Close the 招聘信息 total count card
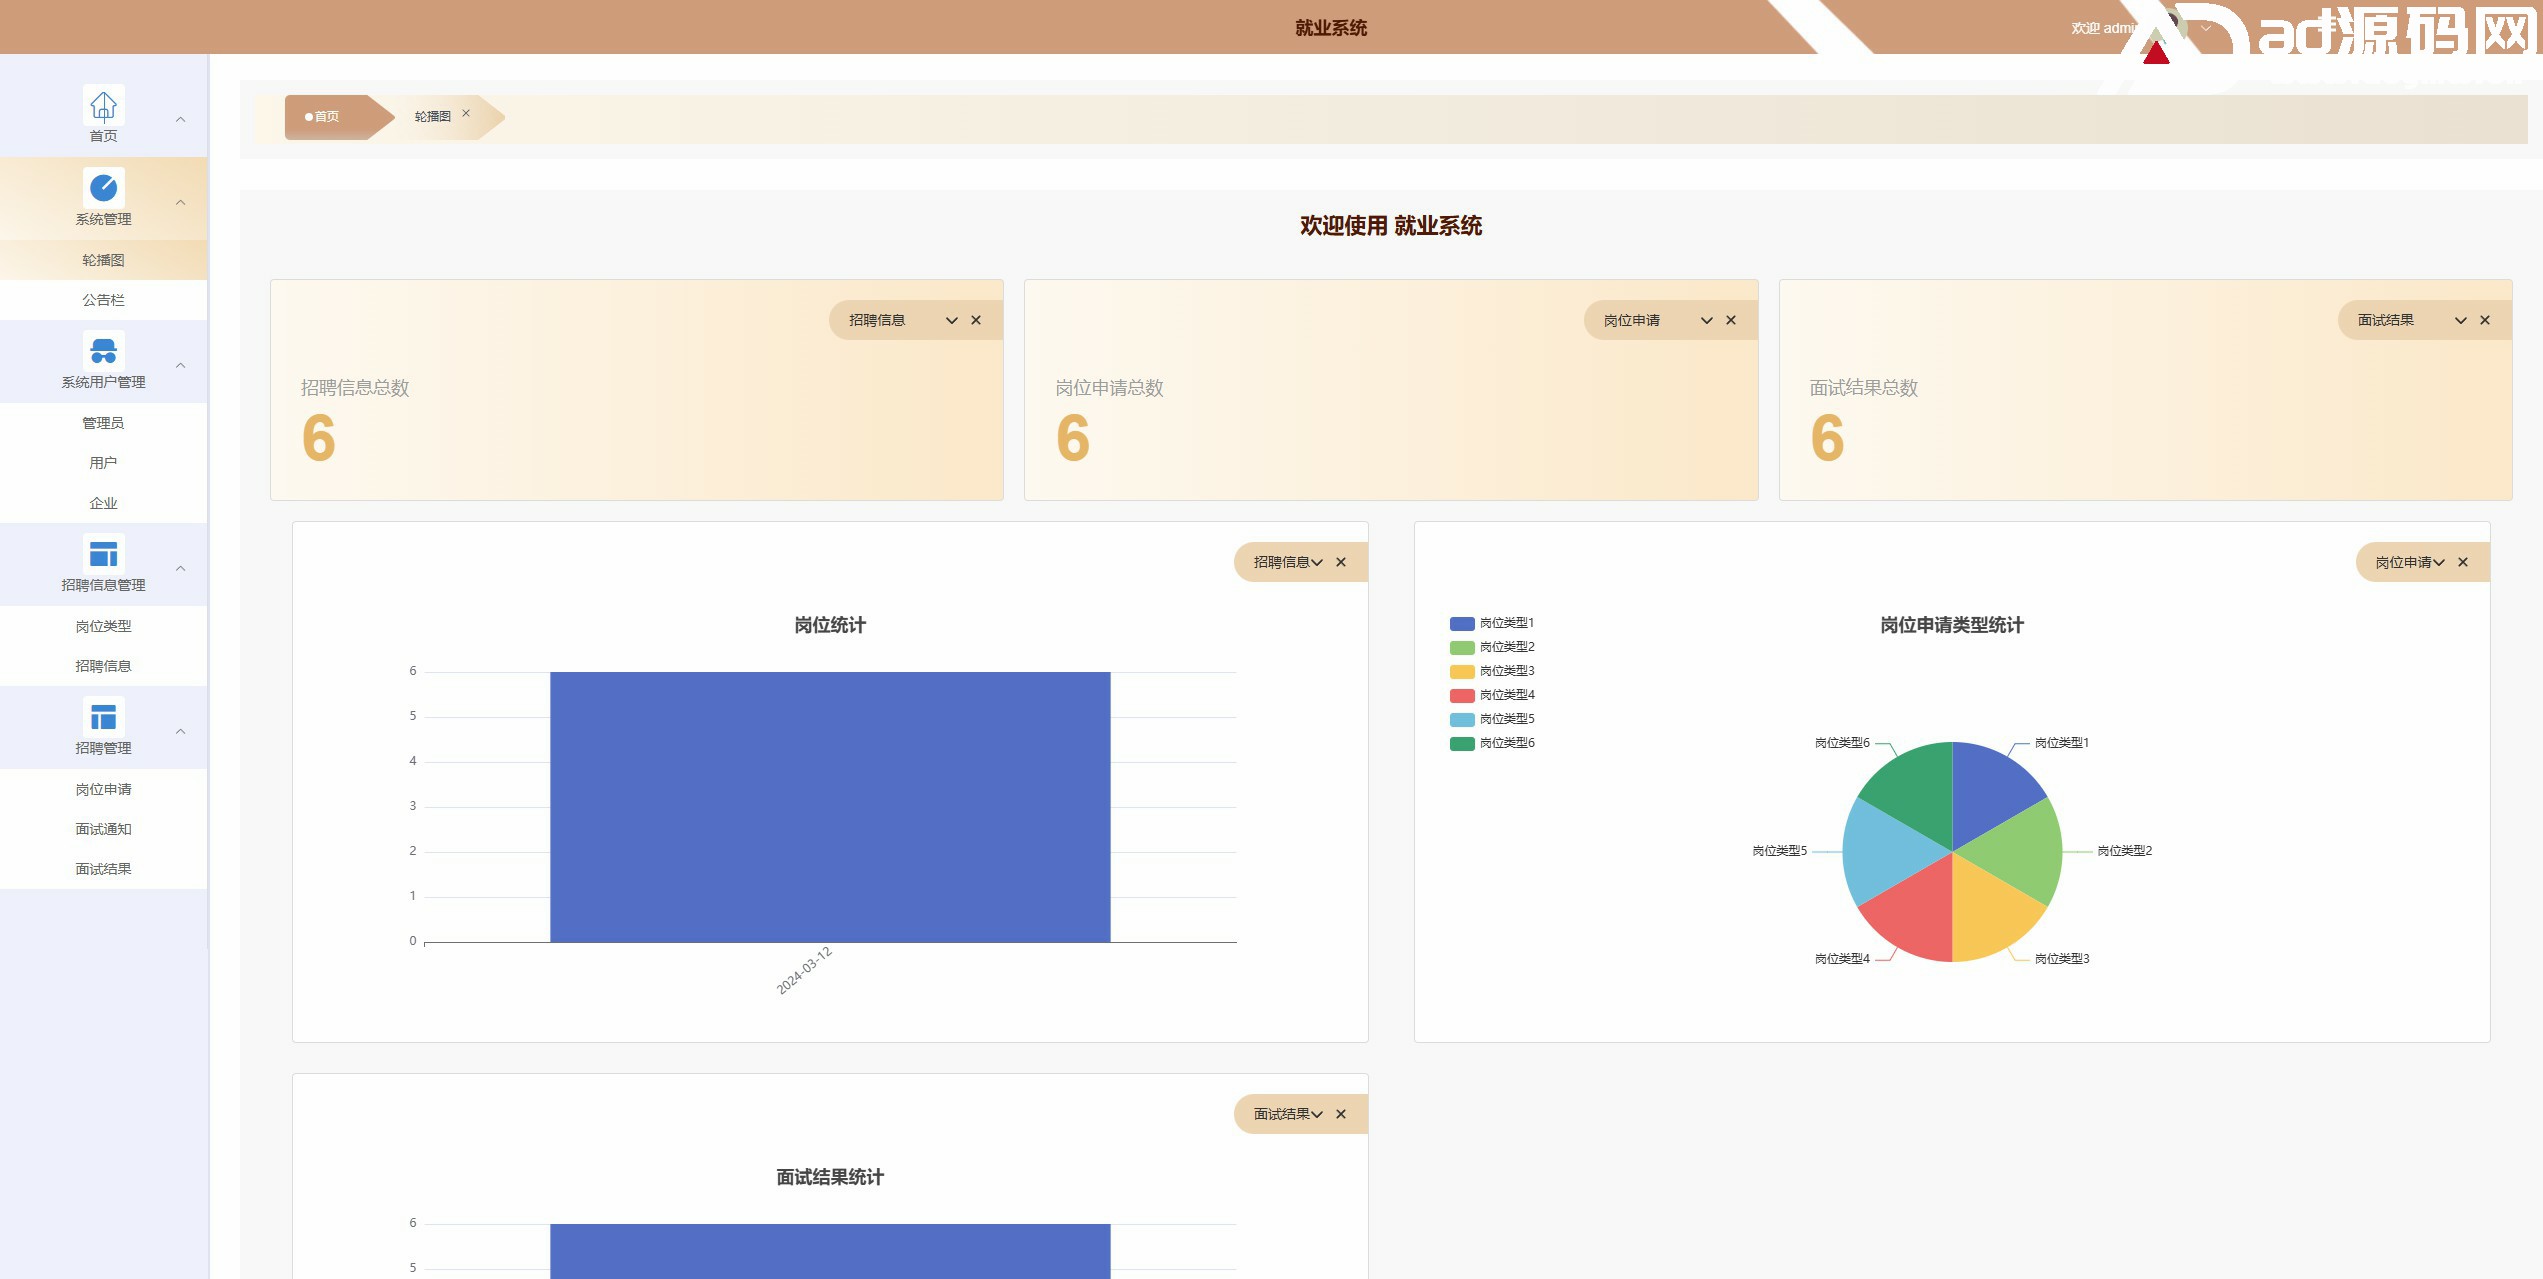Image resolution: width=2543 pixels, height=1279 pixels. coord(976,321)
